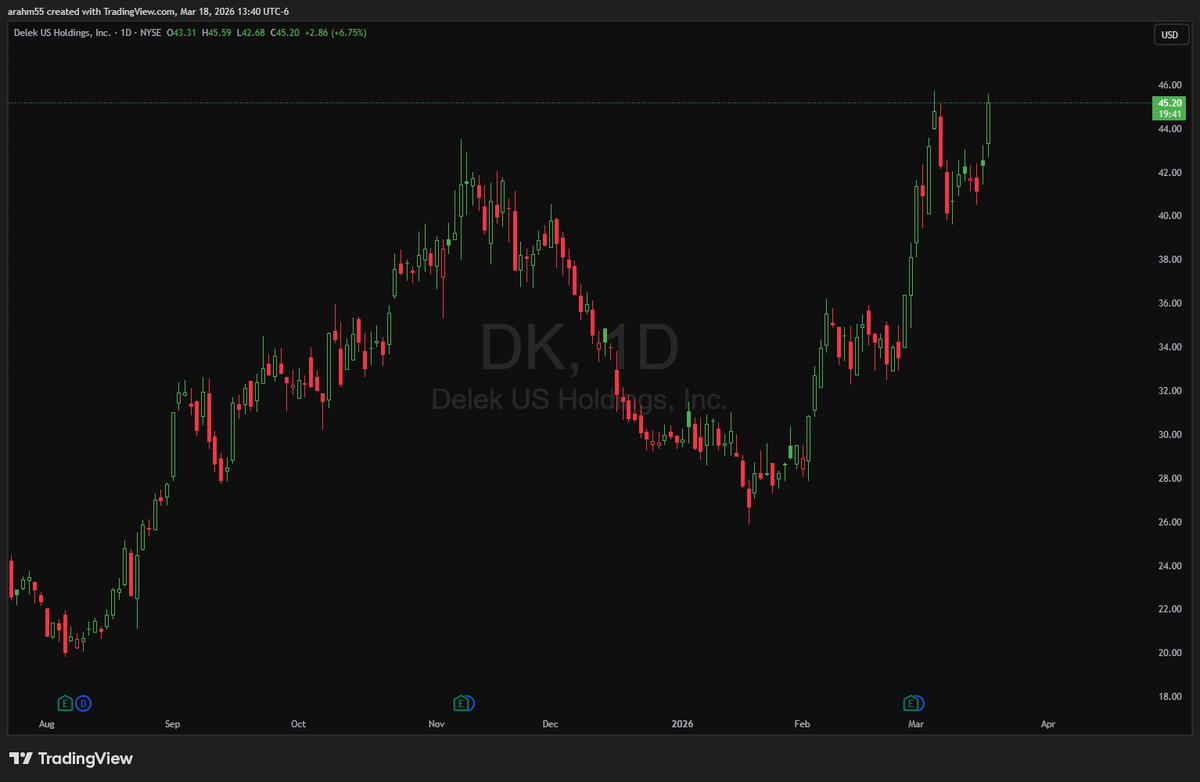The width and height of the screenshot is (1200, 782).
Task: Click the Nov label on time axis
Action: pyautogui.click(x=435, y=723)
